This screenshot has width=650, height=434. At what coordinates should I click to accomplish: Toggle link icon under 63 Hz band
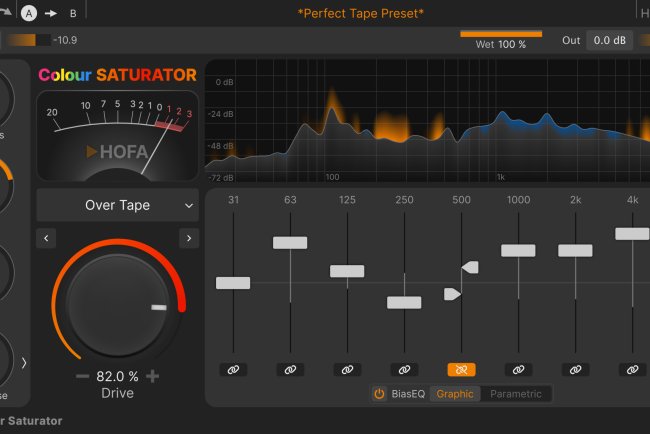click(x=290, y=370)
